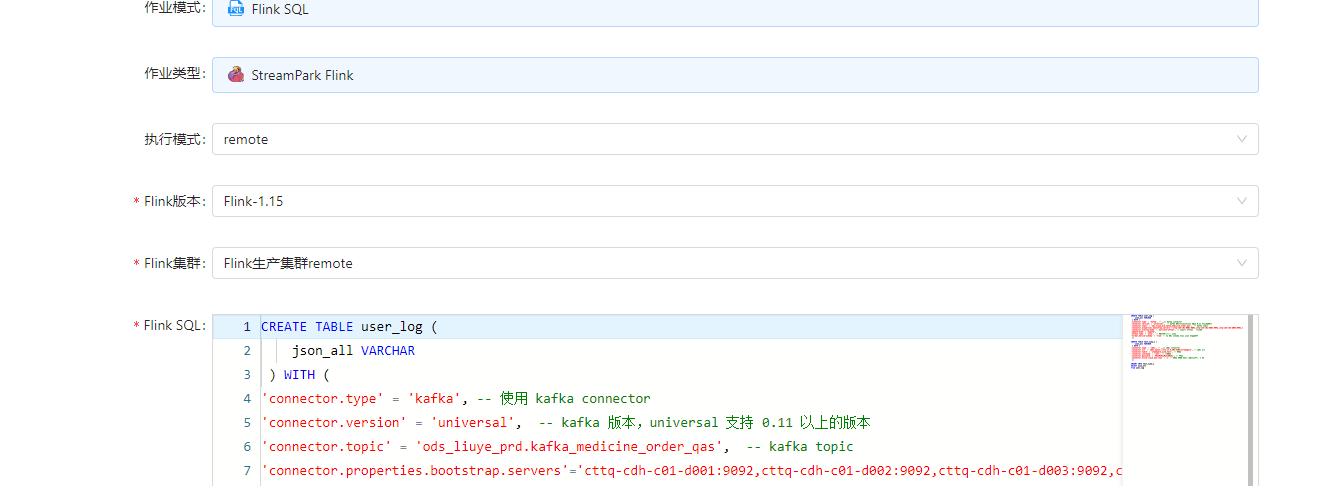Click line number 1 in editor
Screen dimensions: 1333x486
(246, 326)
